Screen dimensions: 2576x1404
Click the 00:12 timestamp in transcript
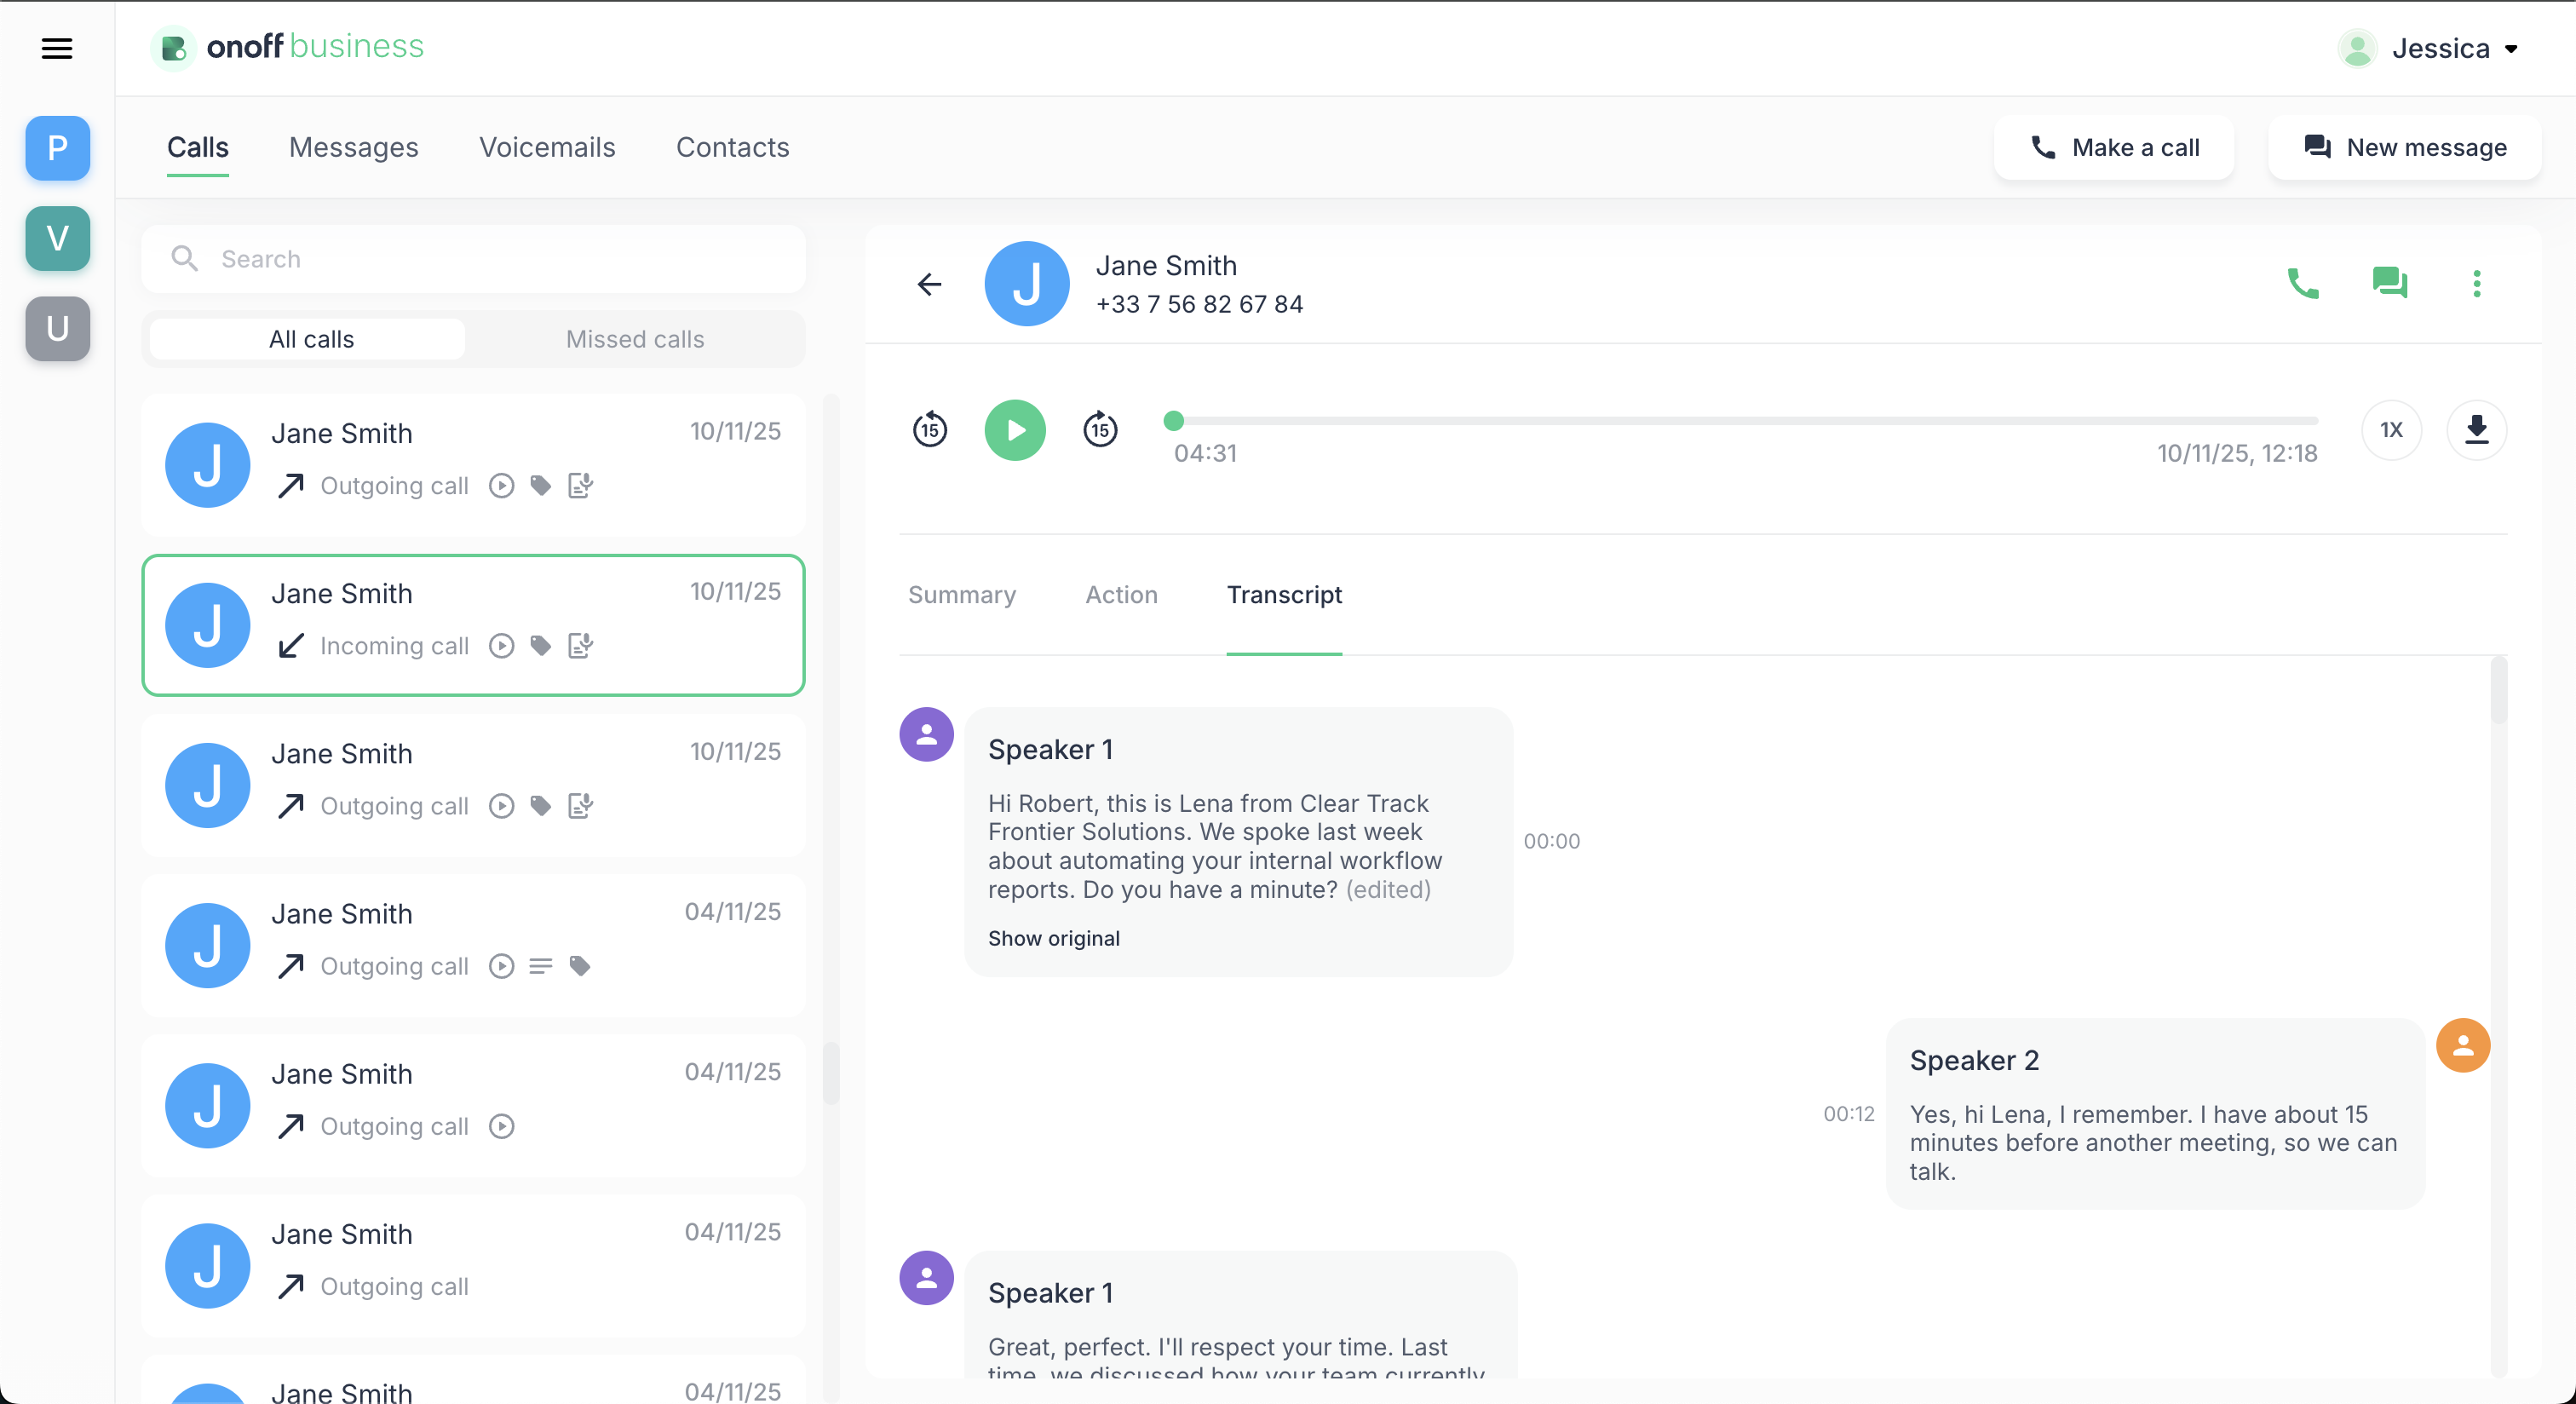[1849, 1114]
